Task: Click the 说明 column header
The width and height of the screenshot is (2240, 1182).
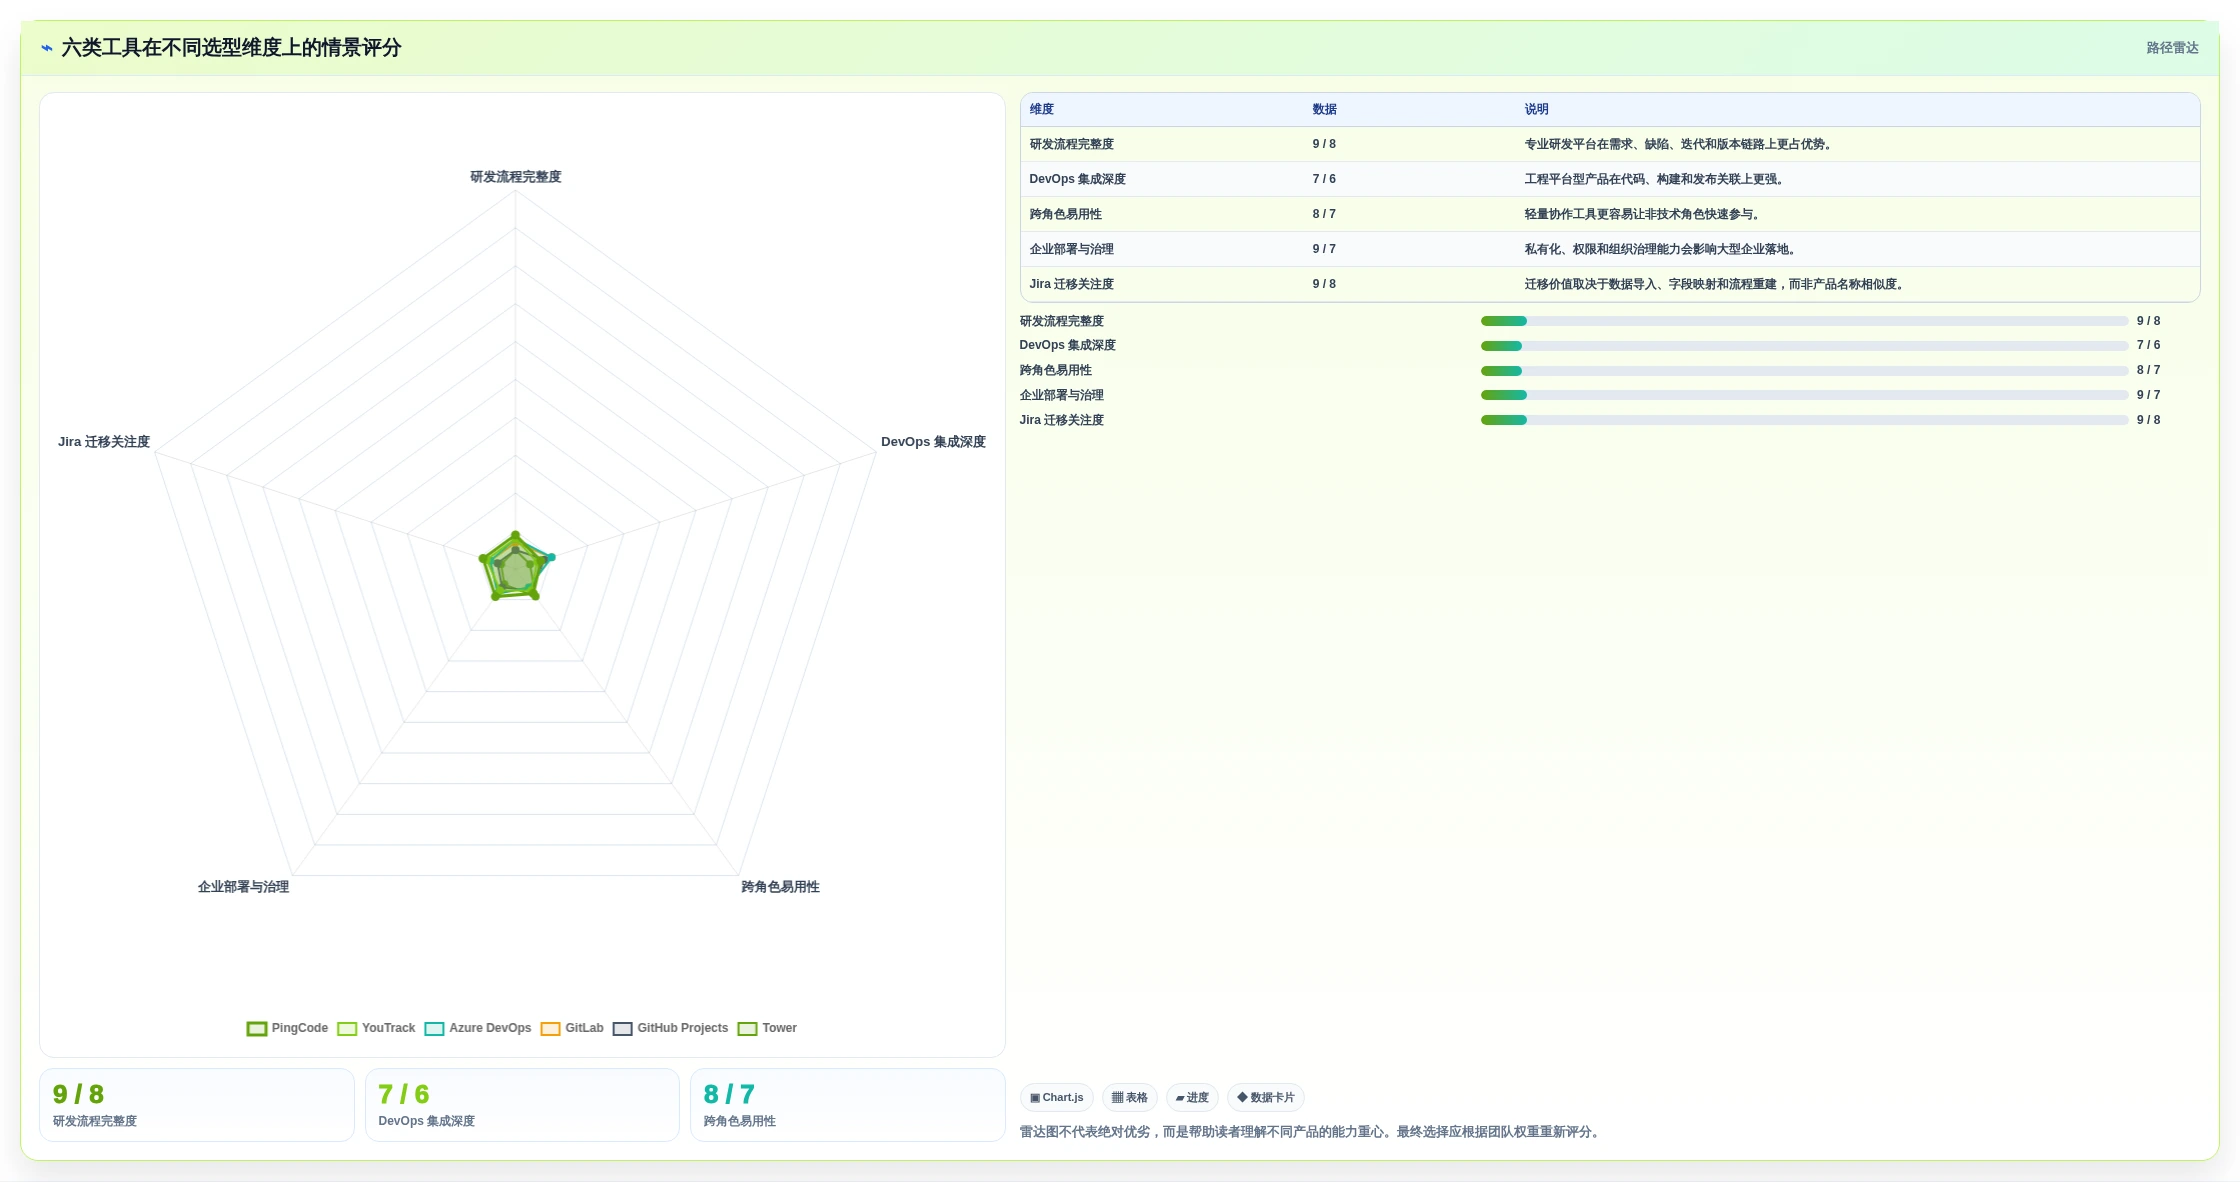Action: [x=1537, y=109]
